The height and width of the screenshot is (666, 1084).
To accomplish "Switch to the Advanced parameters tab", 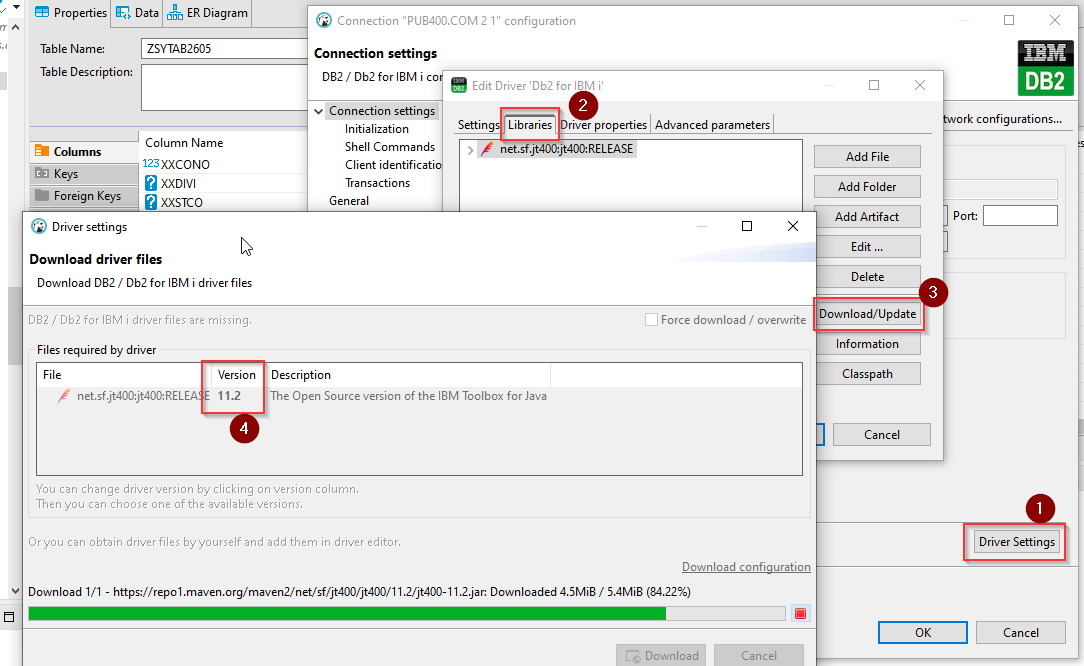I will pos(712,124).
